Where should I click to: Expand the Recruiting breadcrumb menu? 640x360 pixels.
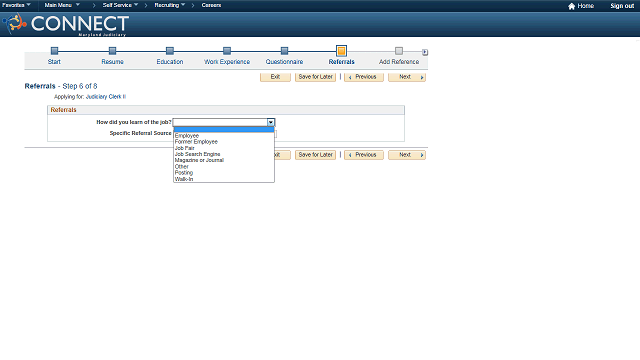(170, 5)
